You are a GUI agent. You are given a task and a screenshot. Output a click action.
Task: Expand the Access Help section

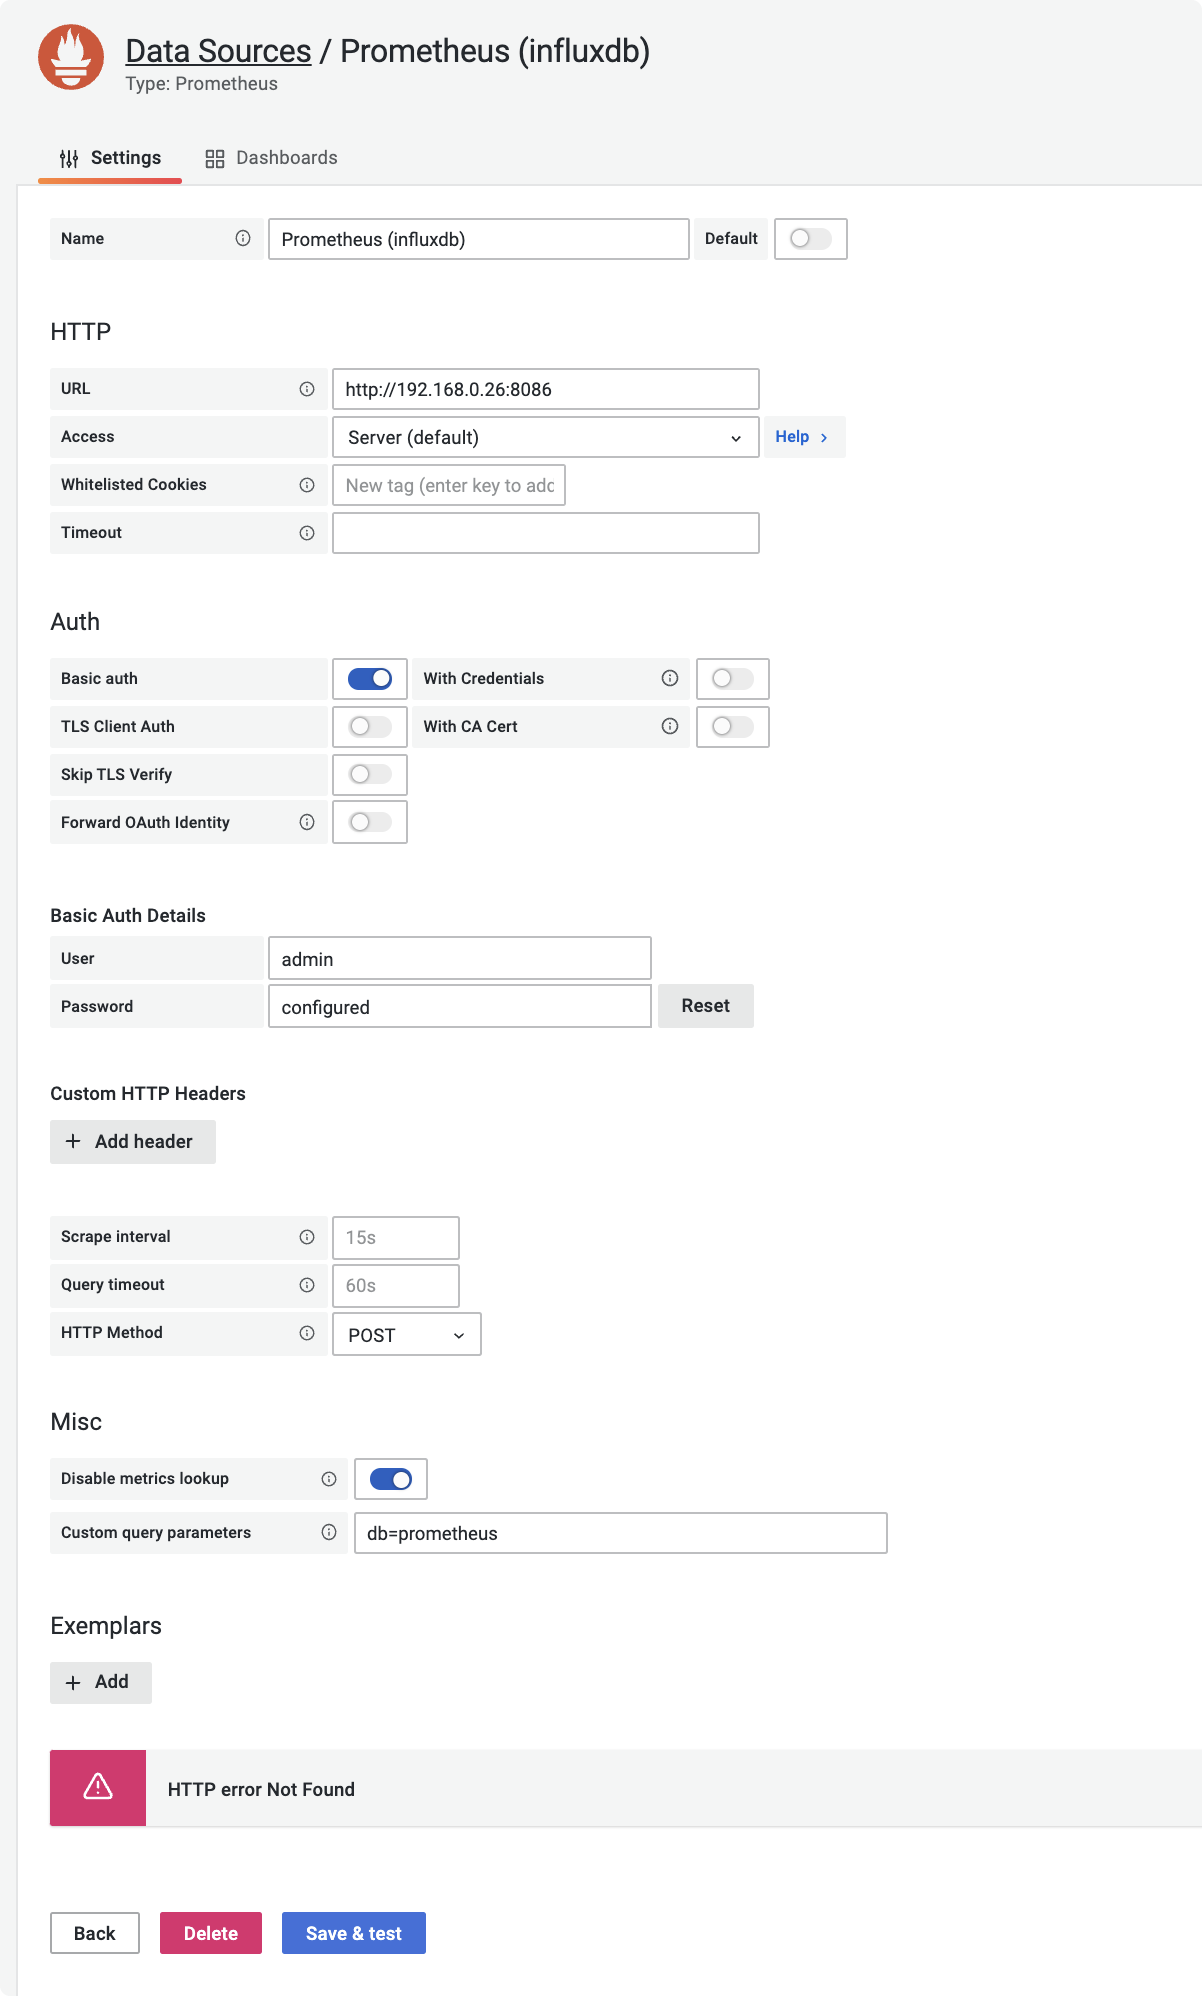802,437
